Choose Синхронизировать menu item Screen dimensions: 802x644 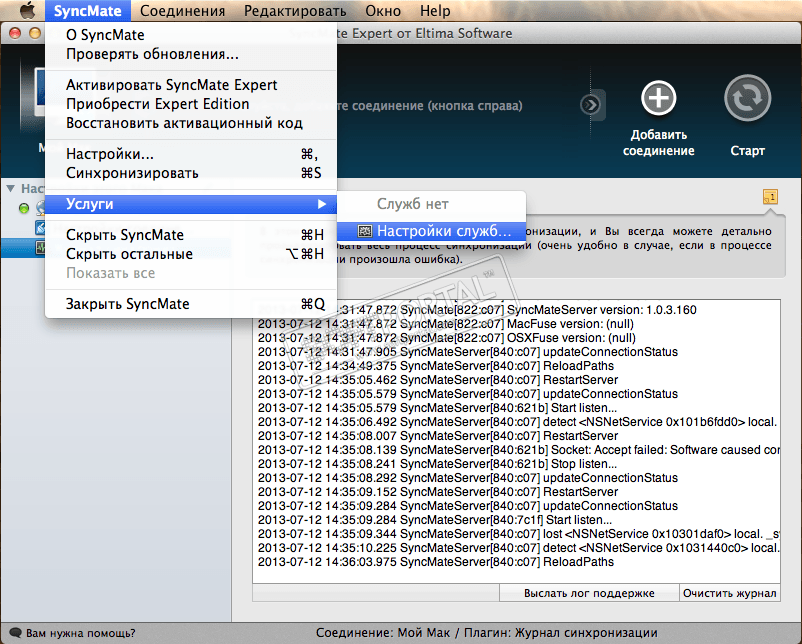[191, 173]
